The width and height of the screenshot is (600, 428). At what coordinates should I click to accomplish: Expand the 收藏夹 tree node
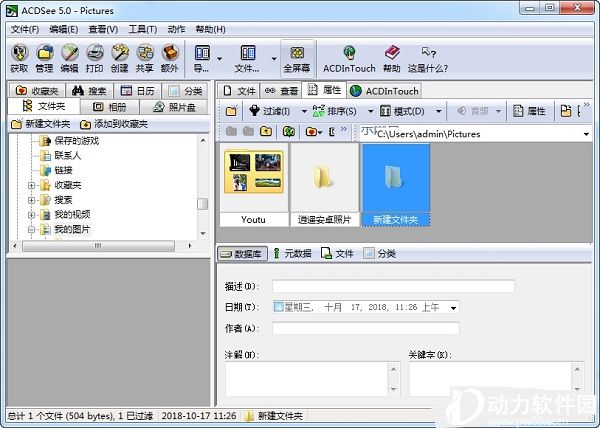(31, 186)
